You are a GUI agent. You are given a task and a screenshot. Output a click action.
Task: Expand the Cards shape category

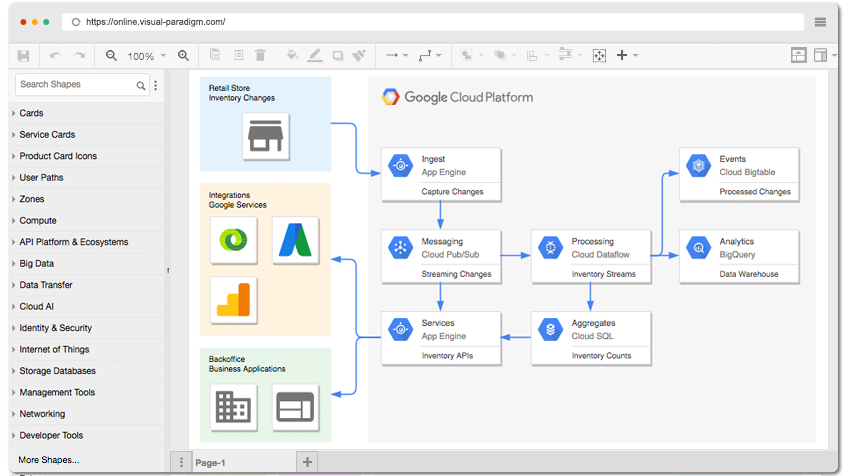coord(87,113)
